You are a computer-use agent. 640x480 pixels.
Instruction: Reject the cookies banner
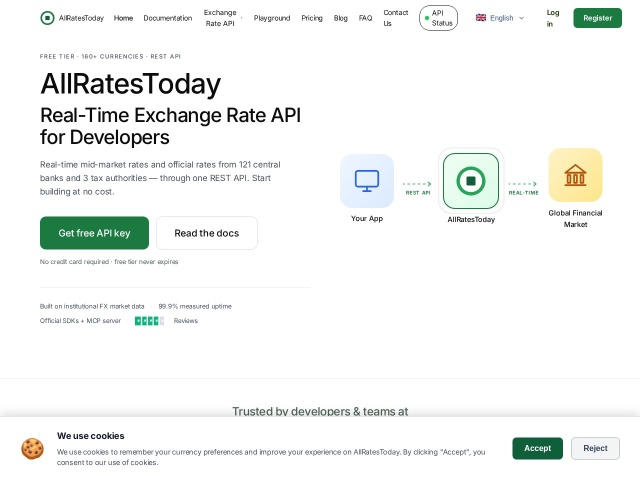coord(595,448)
